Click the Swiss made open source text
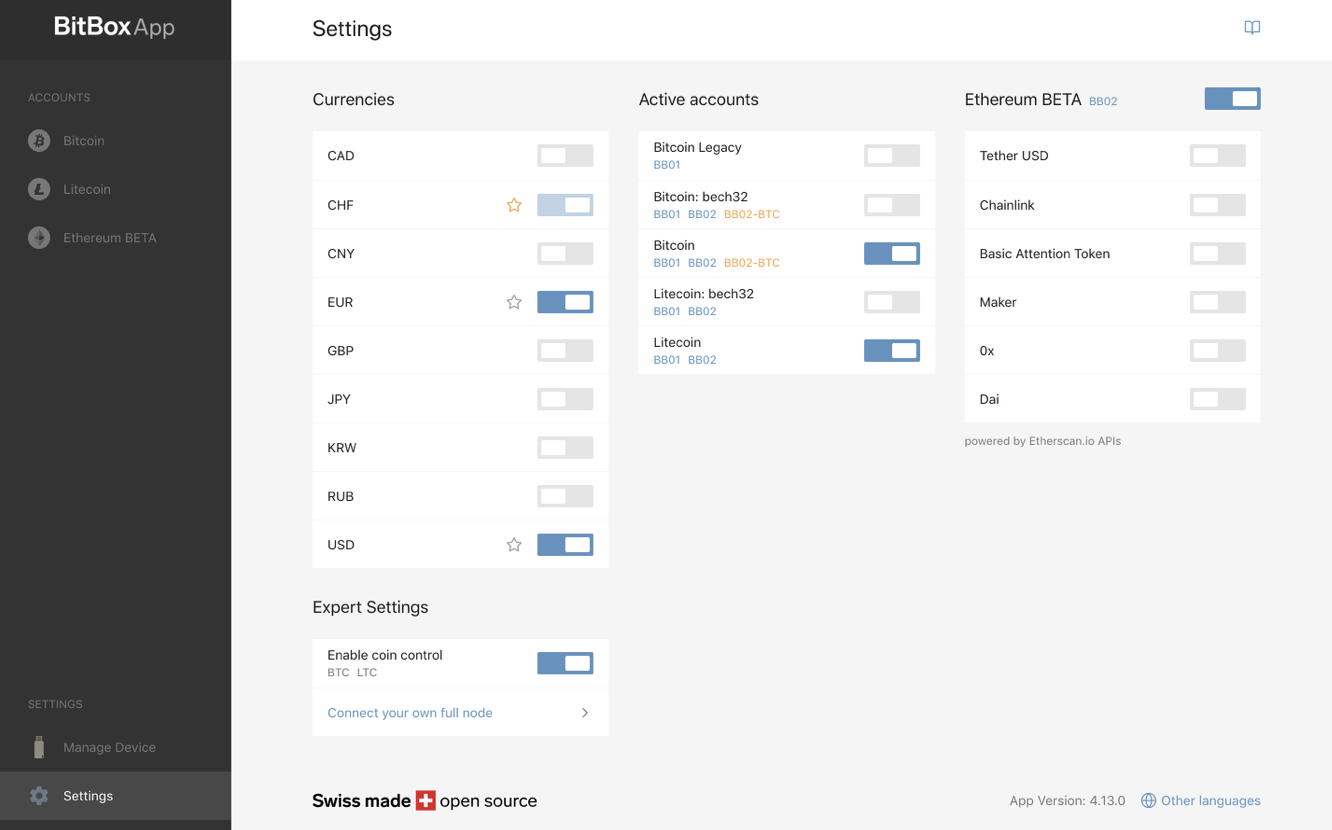The height and width of the screenshot is (830, 1332). [424, 801]
